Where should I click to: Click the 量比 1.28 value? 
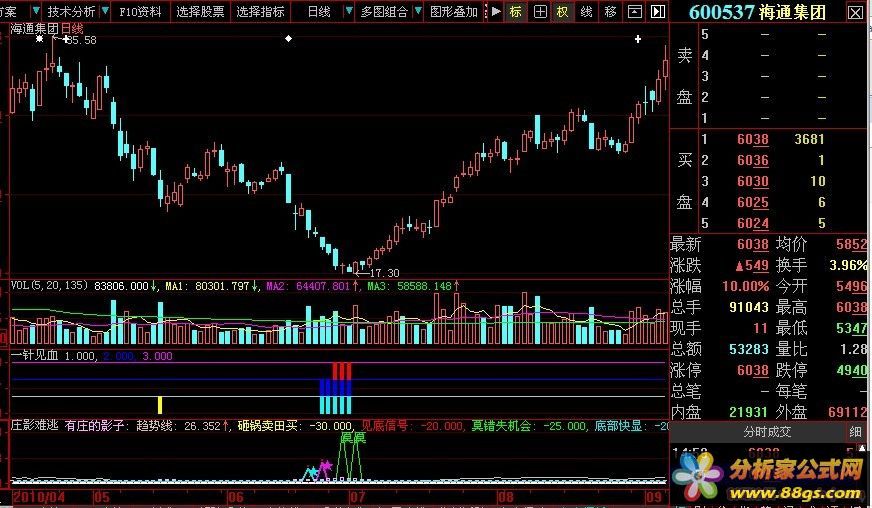(856, 349)
